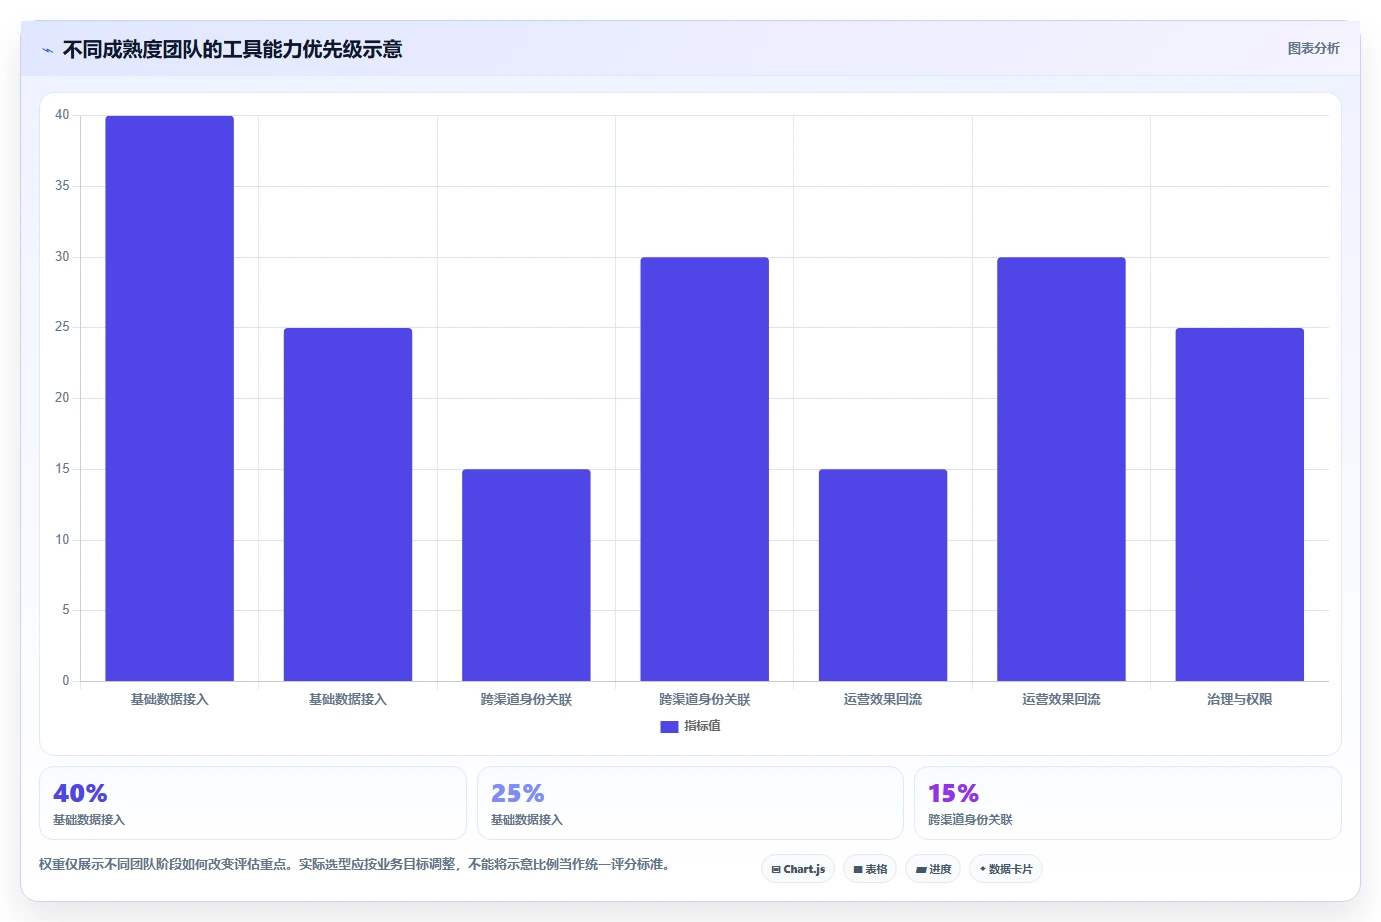The width and height of the screenshot is (1381, 922).
Task: Click the footnote starting with 权重仅展示
Action: pyautogui.click(x=354, y=864)
